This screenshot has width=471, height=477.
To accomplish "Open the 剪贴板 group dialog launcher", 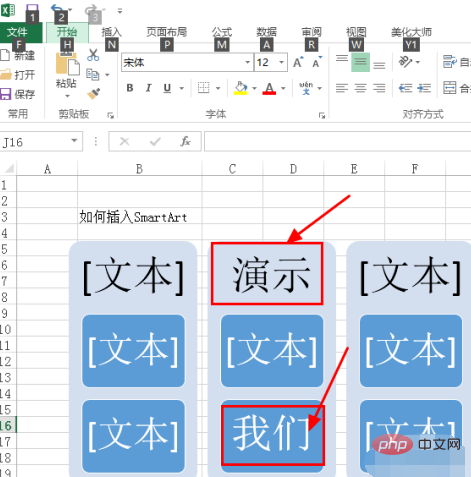I will [110, 115].
